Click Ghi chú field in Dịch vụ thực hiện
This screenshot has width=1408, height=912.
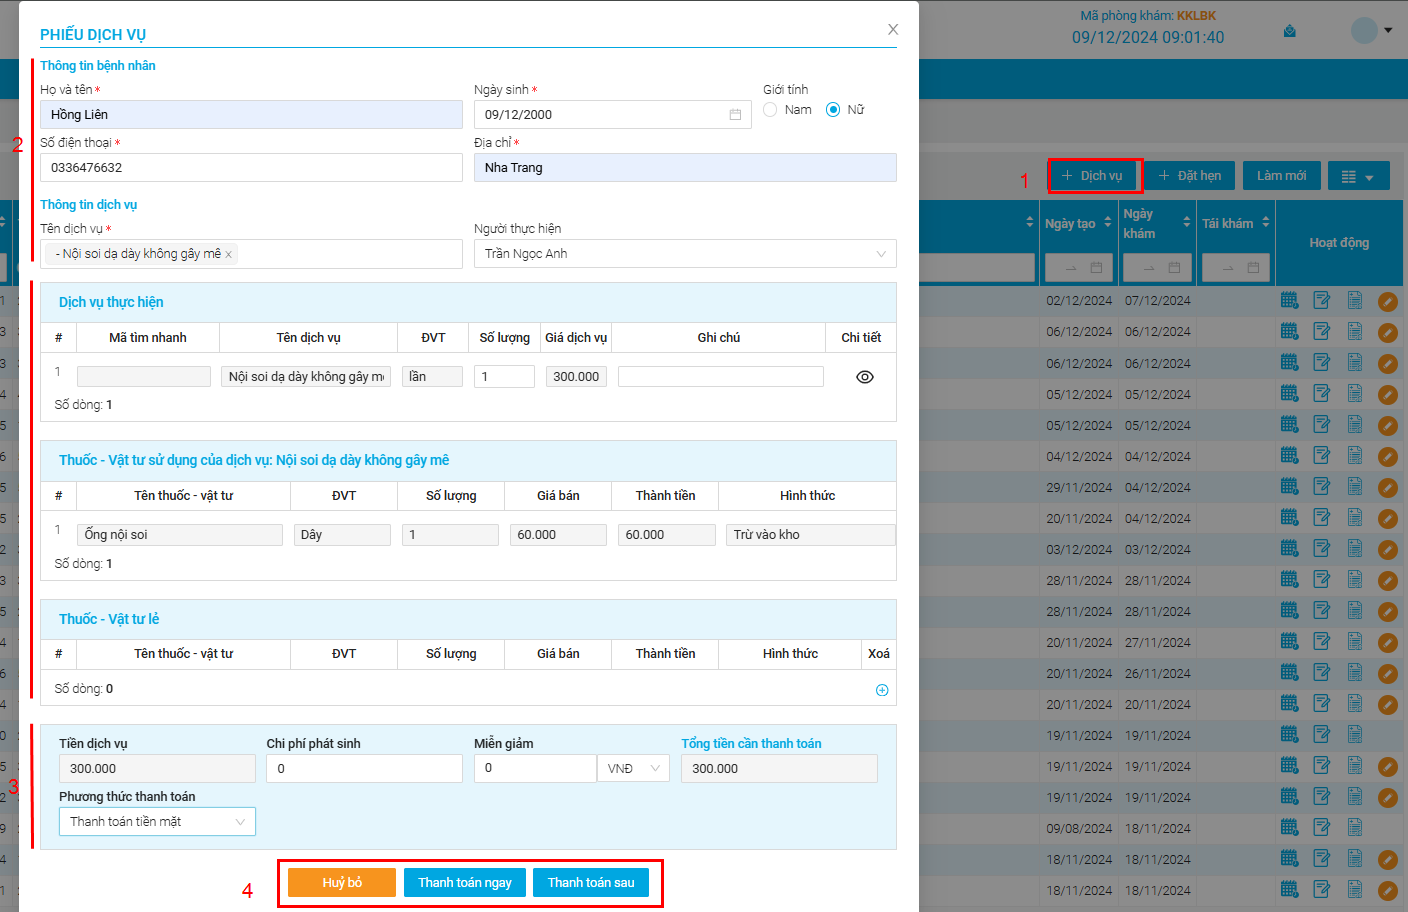pyautogui.click(x=721, y=377)
